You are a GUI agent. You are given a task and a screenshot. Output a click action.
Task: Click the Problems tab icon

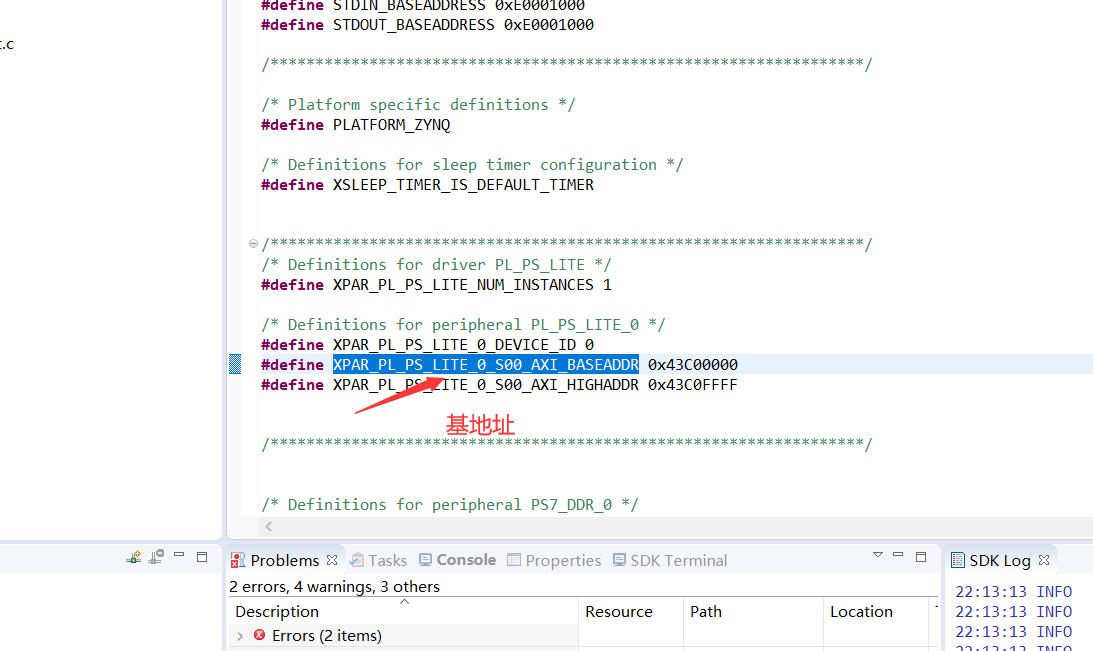pyautogui.click(x=238, y=560)
